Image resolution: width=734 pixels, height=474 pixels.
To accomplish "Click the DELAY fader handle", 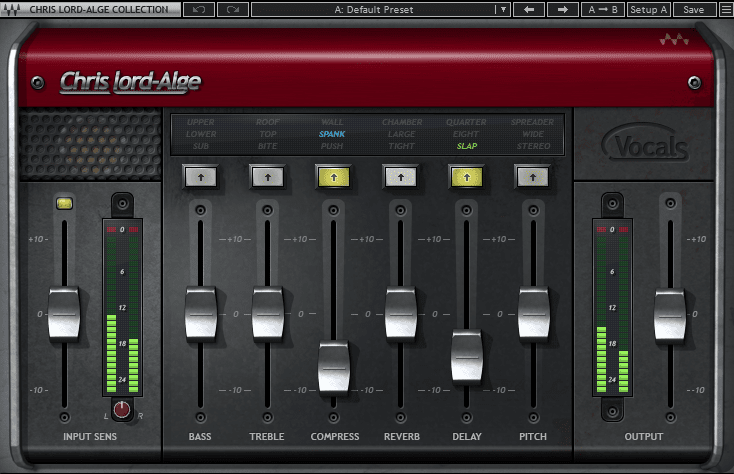I will click(467, 357).
